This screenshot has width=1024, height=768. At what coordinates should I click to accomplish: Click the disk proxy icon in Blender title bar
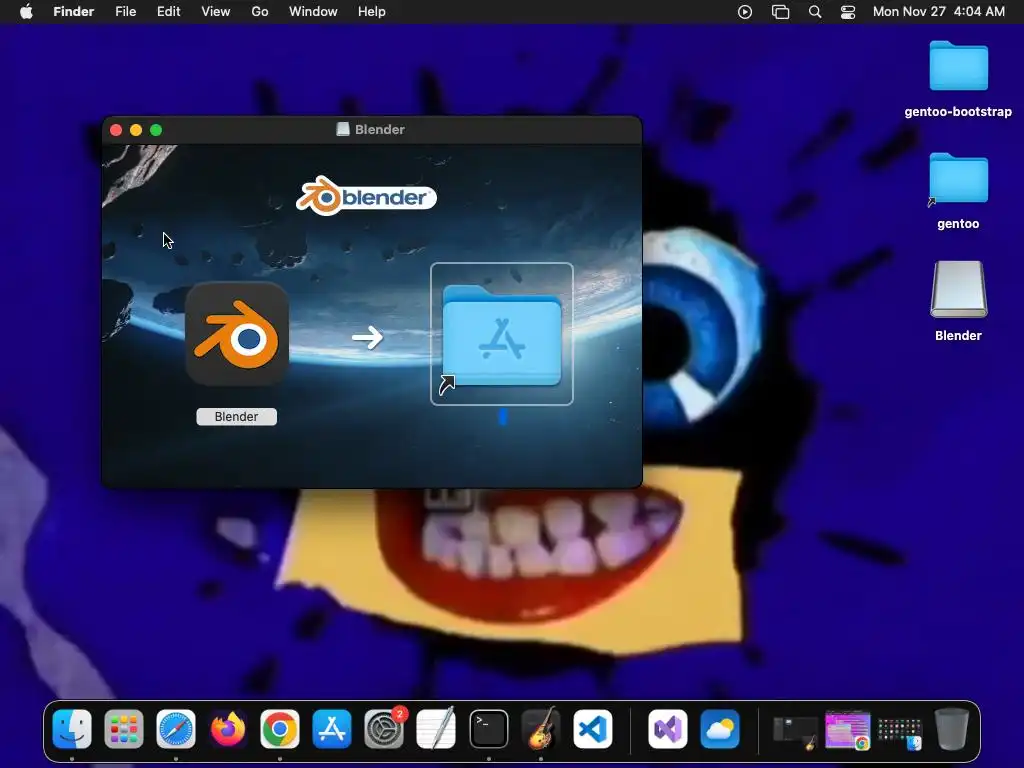(343, 129)
